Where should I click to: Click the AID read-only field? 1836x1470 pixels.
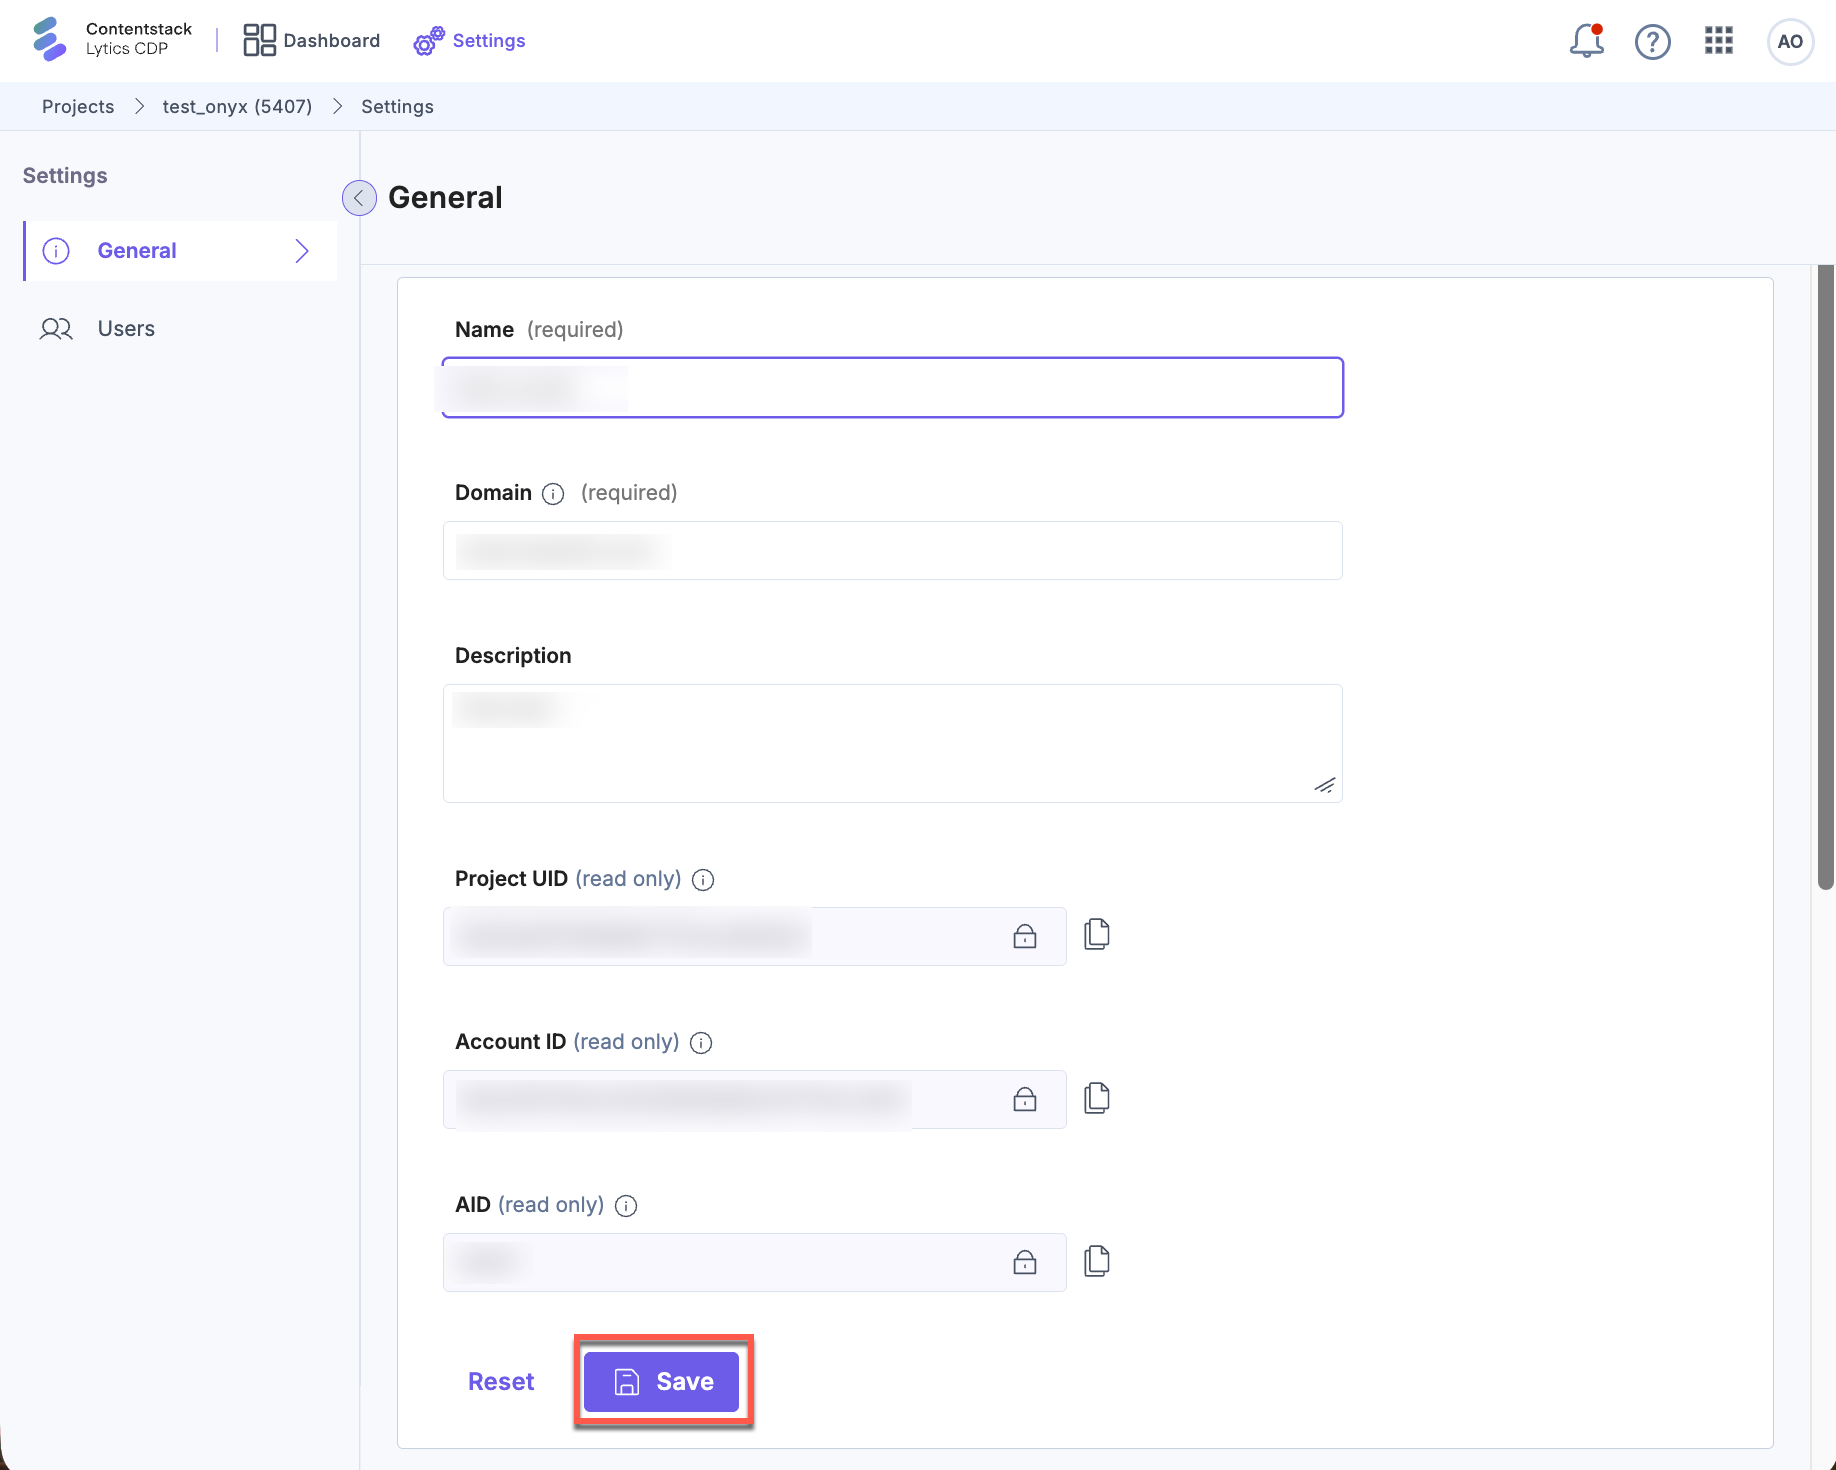[755, 1262]
